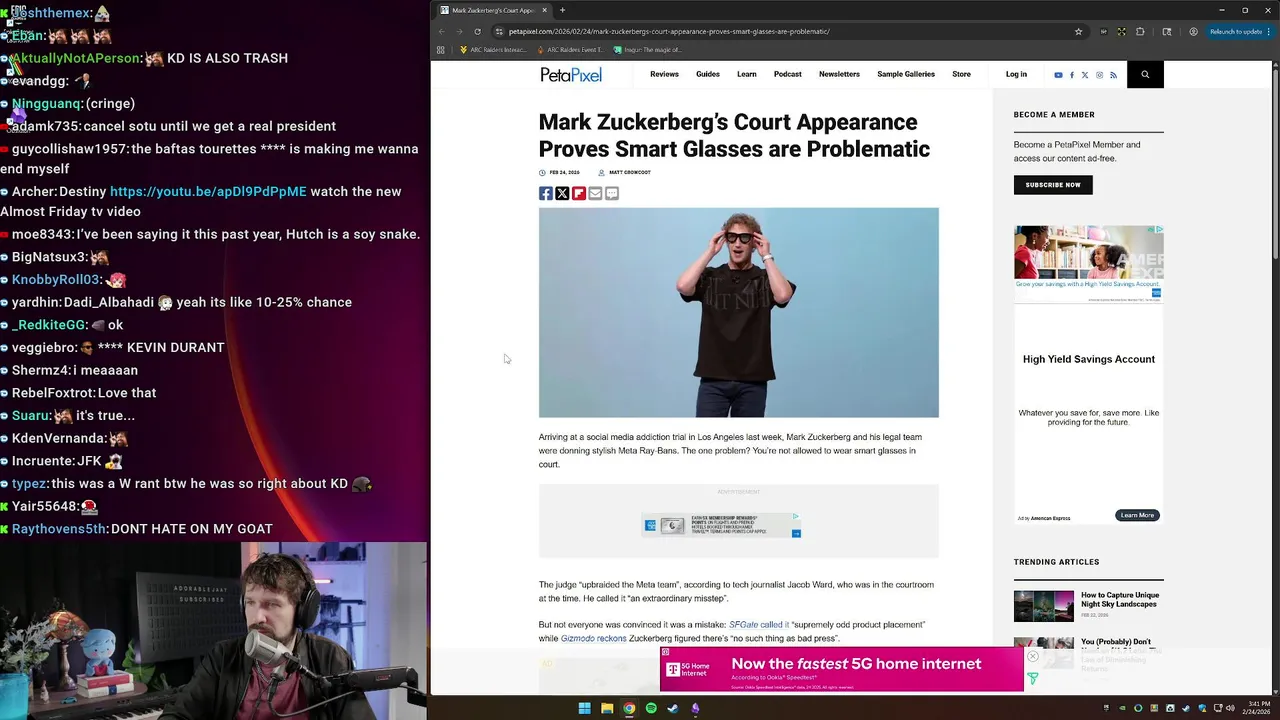Go to the Podcast section
This screenshot has width=1280, height=720.
[x=788, y=74]
